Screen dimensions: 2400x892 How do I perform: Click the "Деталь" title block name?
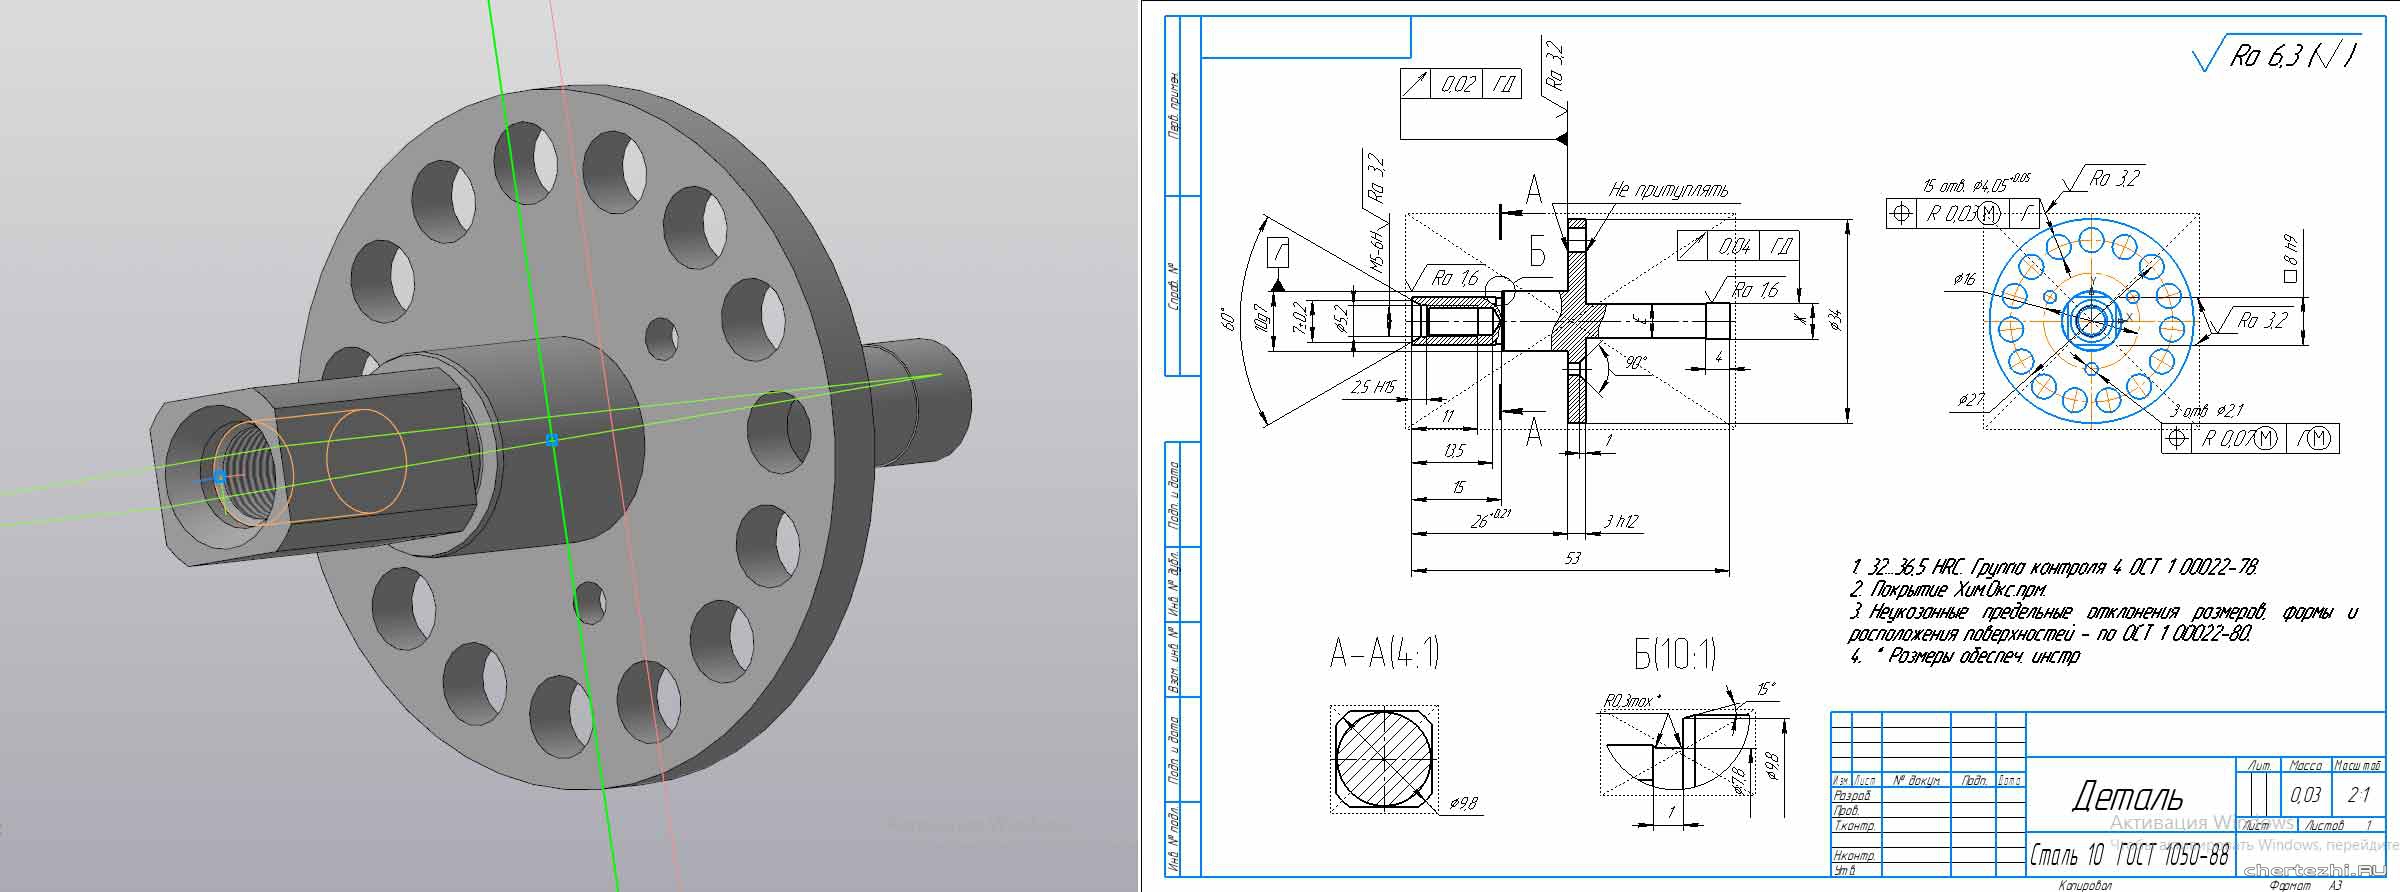coord(2127,797)
